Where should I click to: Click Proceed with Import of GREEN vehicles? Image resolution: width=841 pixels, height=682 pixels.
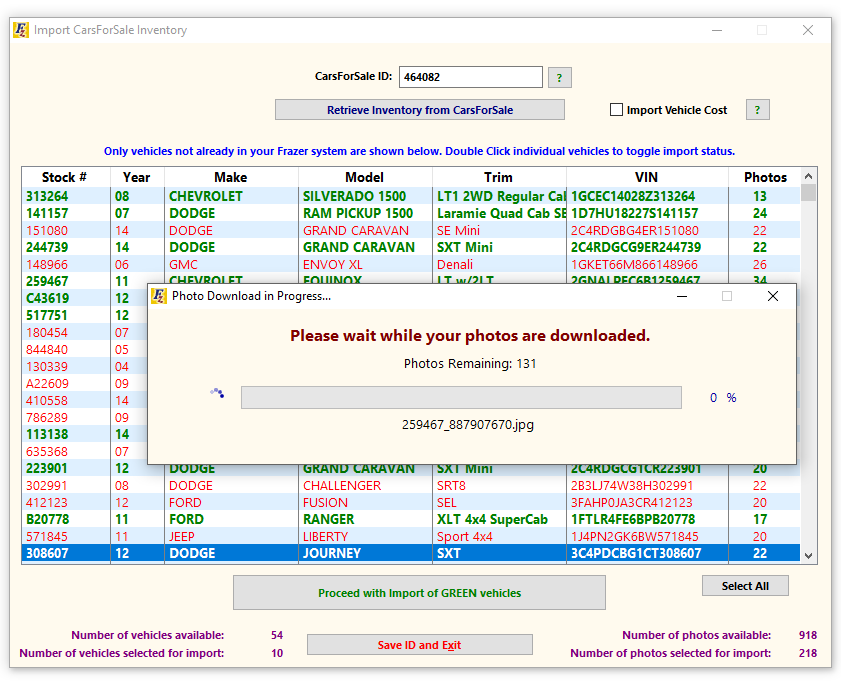[x=419, y=593]
